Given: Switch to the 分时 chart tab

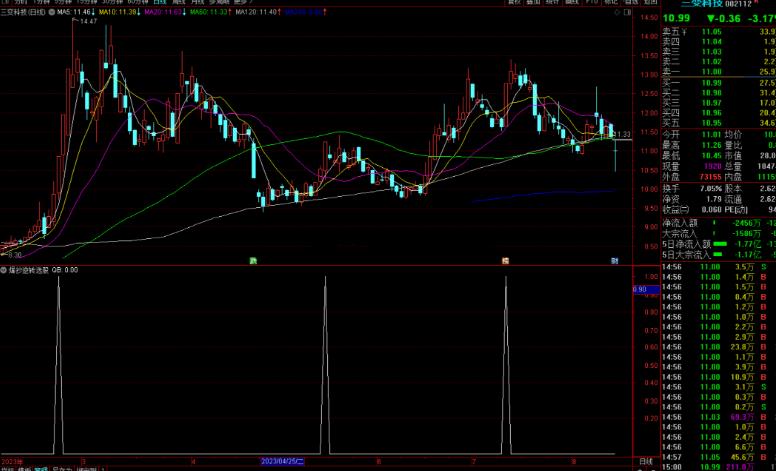Looking at the screenshot, I should pos(21,2).
